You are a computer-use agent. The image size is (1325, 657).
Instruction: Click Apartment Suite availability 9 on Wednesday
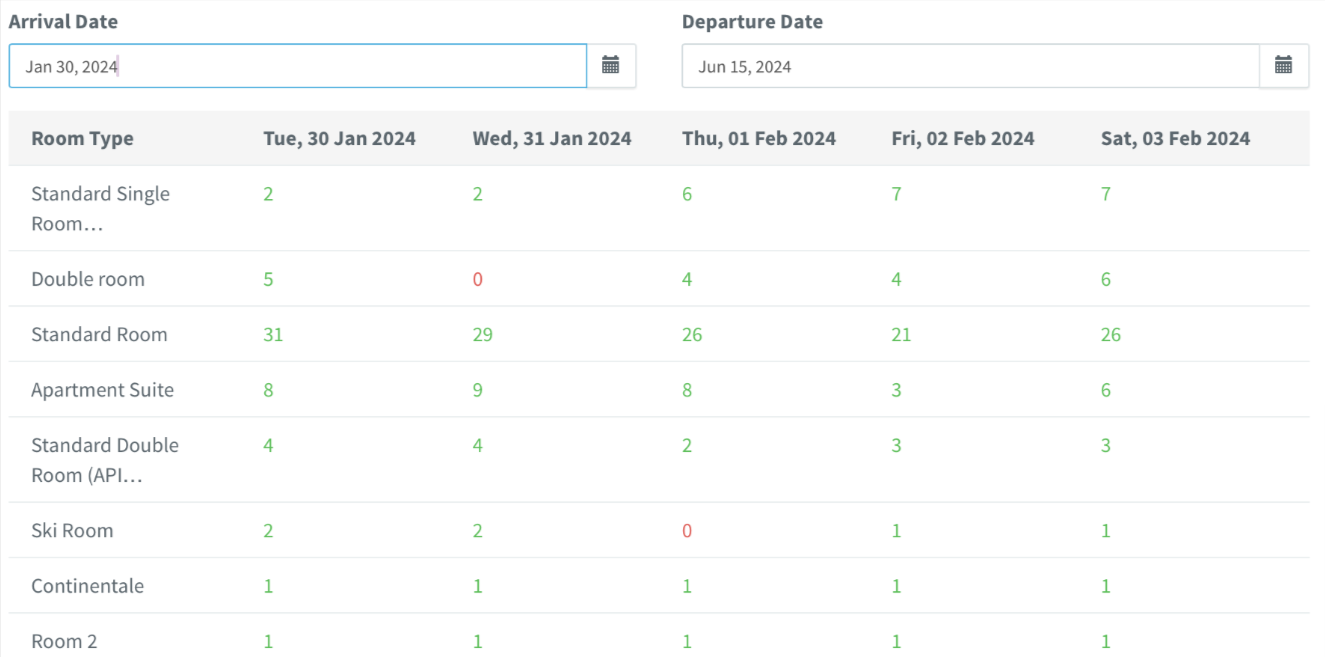477,390
